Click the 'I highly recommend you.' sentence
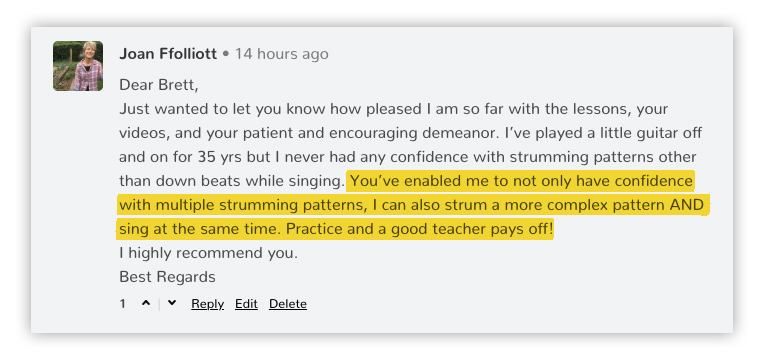 point(208,254)
